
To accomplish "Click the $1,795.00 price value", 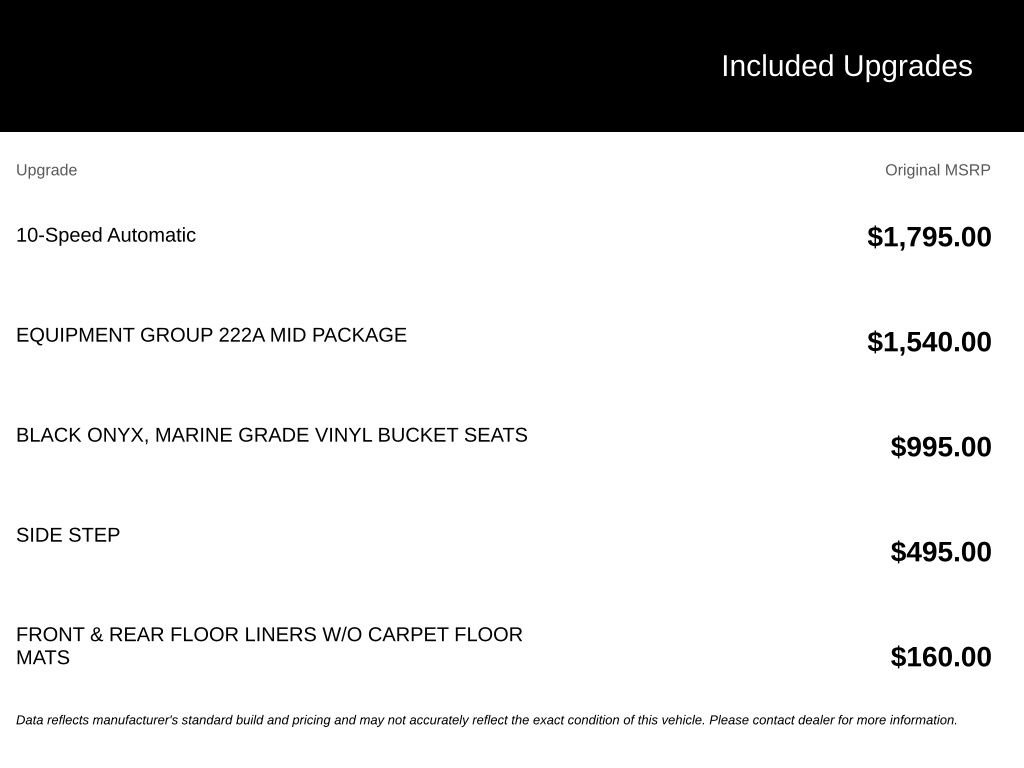I will coord(929,237).
